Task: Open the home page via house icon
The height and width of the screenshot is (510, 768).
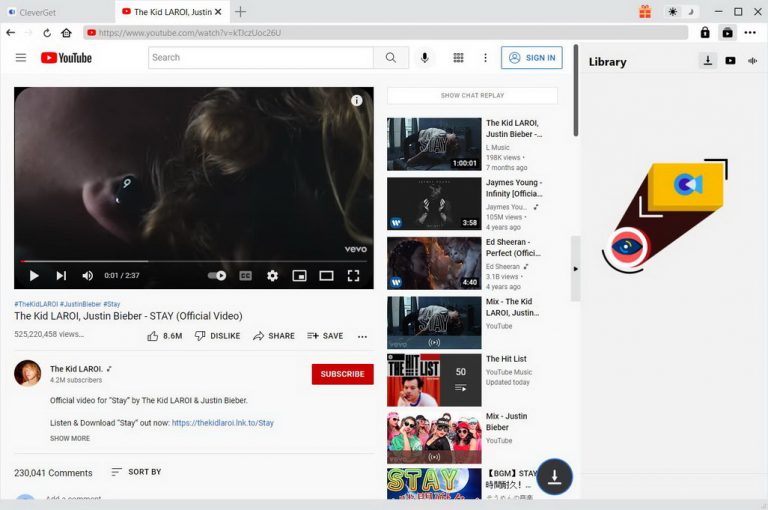Action: tap(66, 33)
